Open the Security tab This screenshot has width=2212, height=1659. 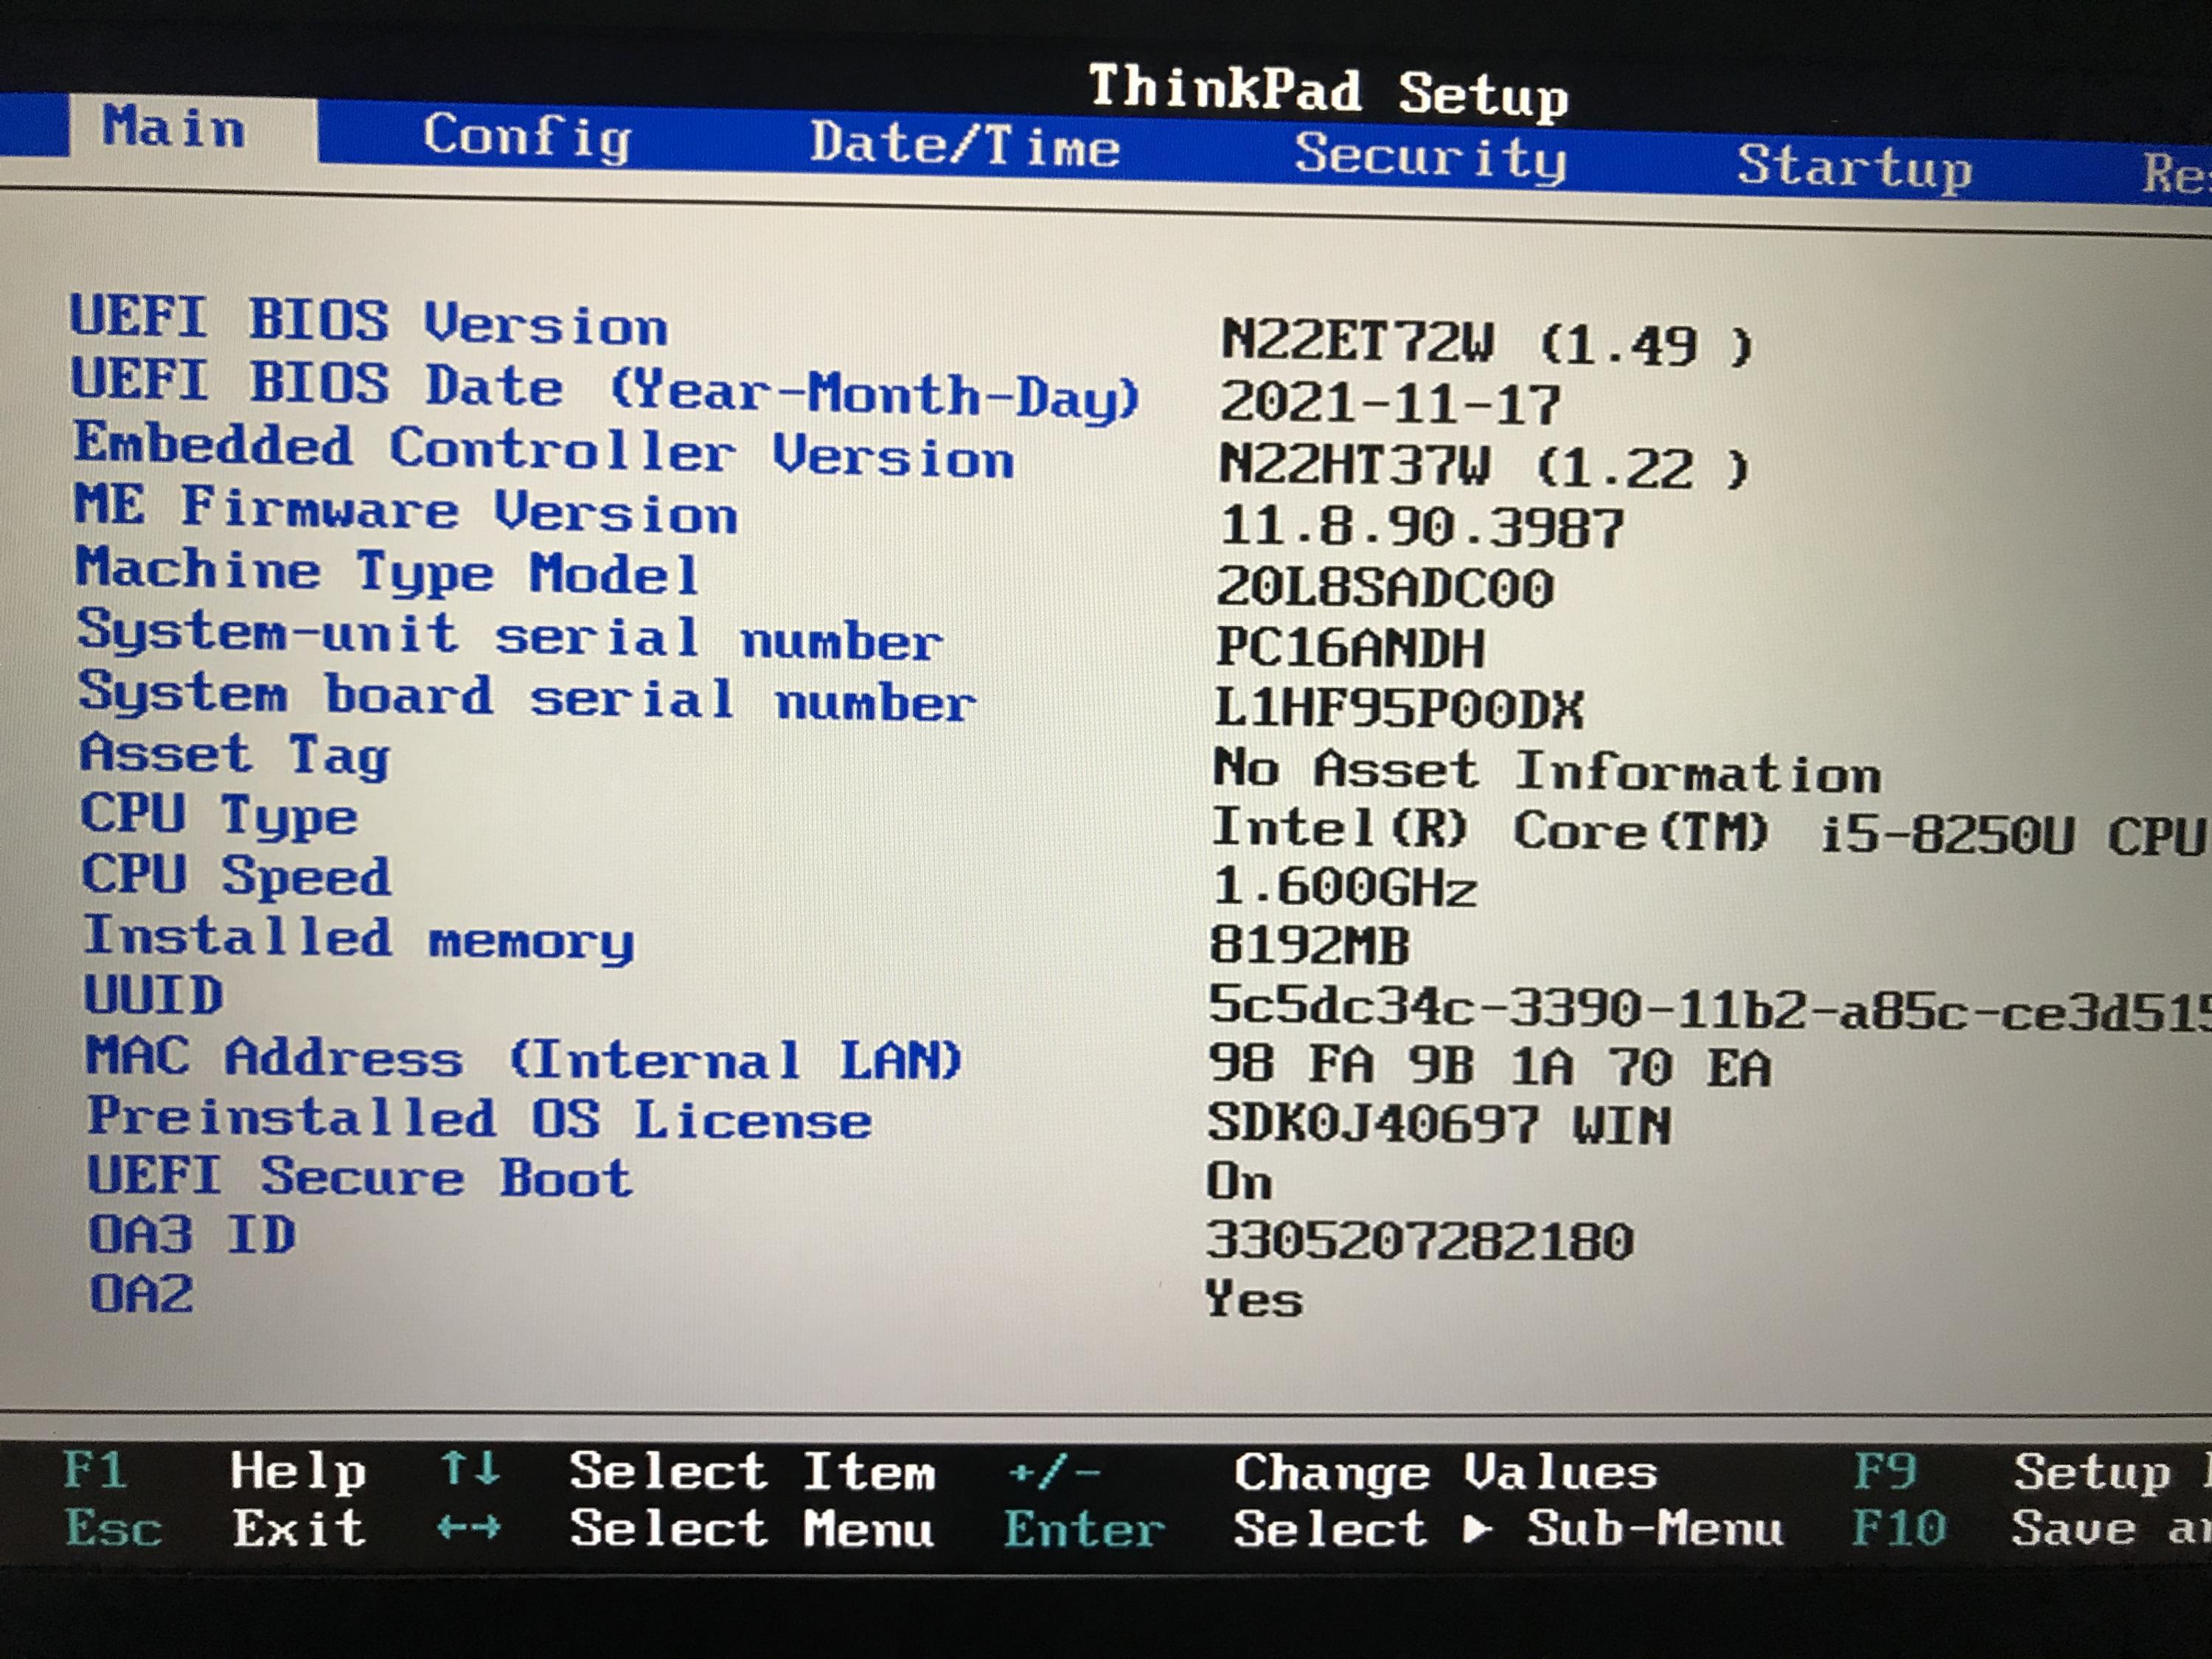tap(1430, 156)
